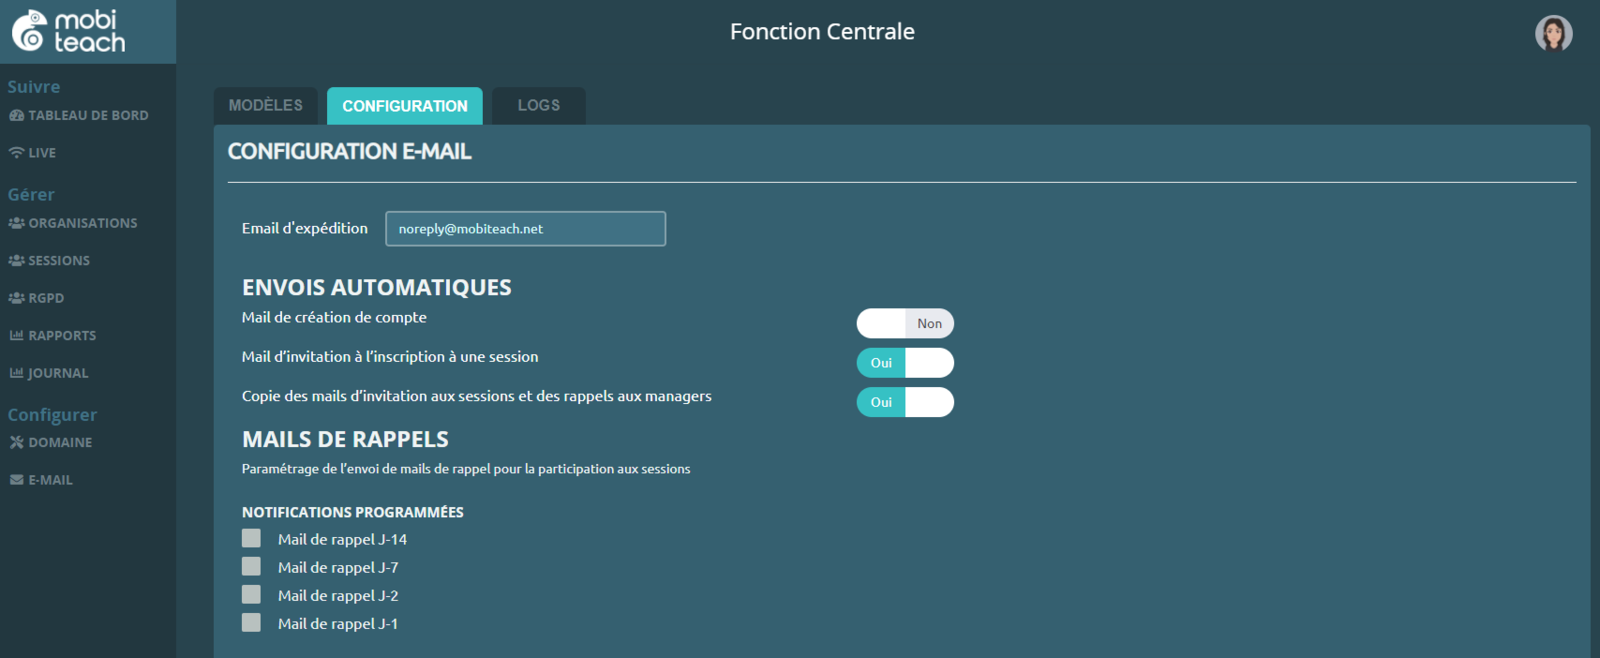Click the Organisations group icon
This screenshot has width=1600, height=658.
click(16, 223)
